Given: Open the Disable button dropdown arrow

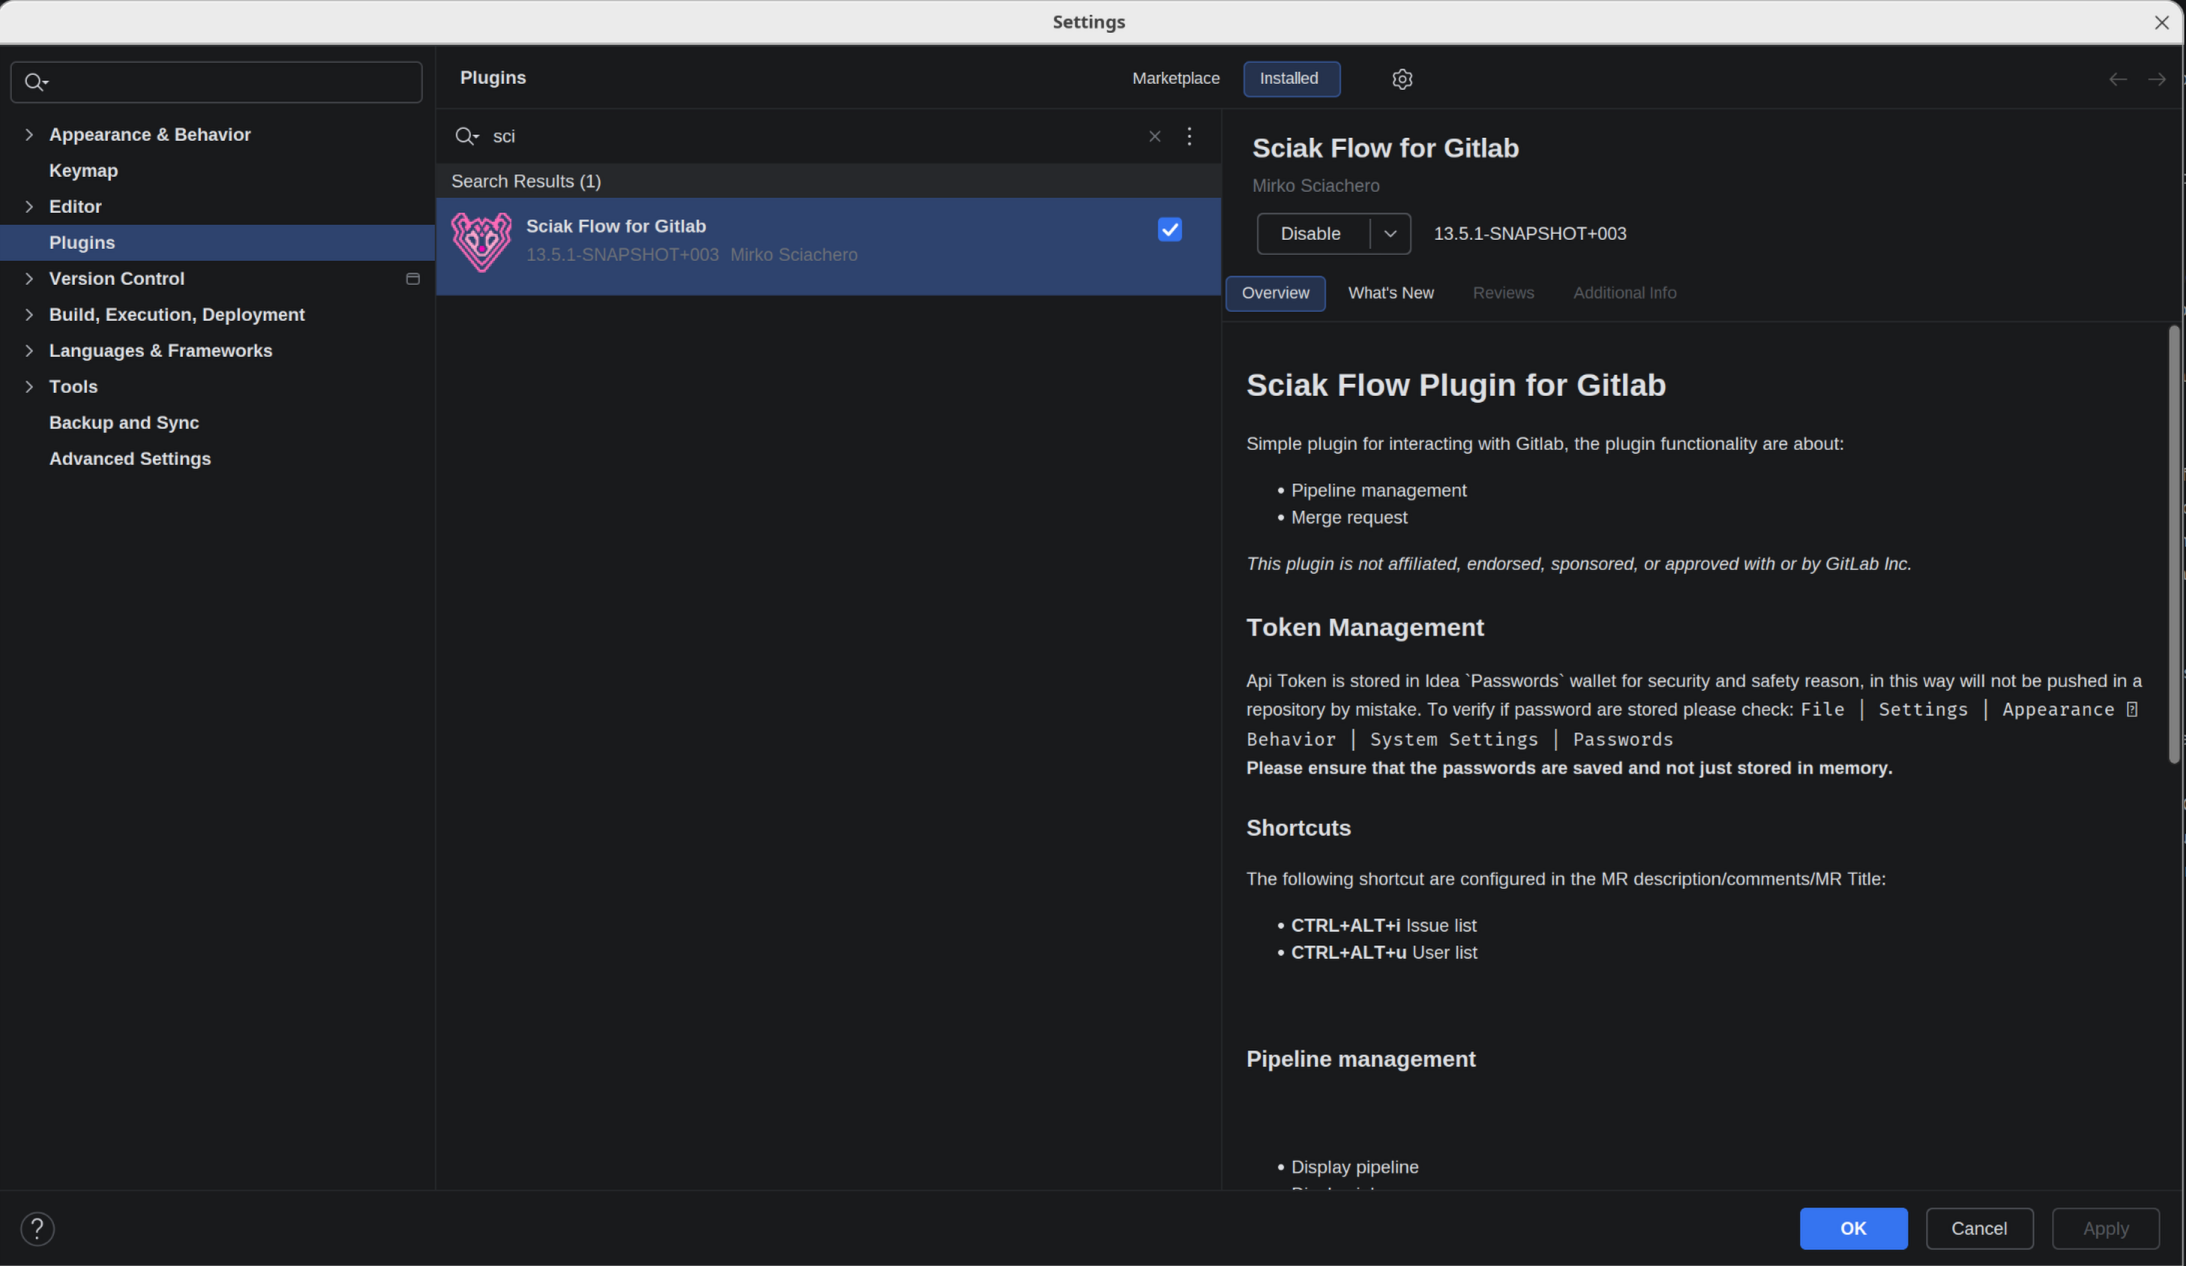Looking at the screenshot, I should click(x=1390, y=234).
